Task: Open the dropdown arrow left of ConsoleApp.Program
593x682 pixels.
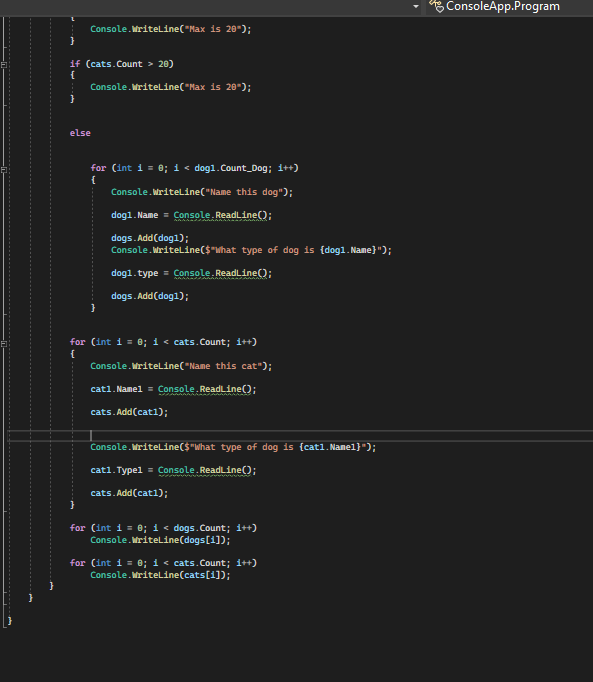Action: pyautogui.click(x=416, y=7)
